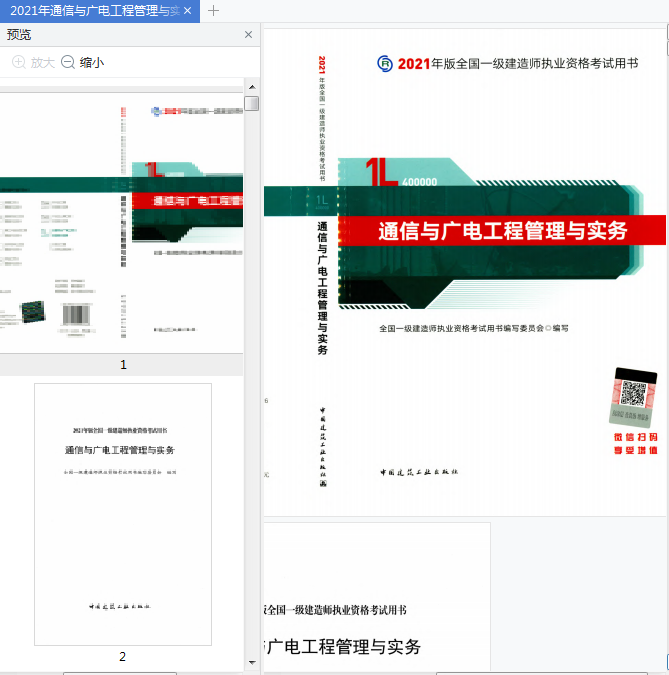Close the 预览 preview panel
669x675 pixels.
pyautogui.click(x=248, y=34)
